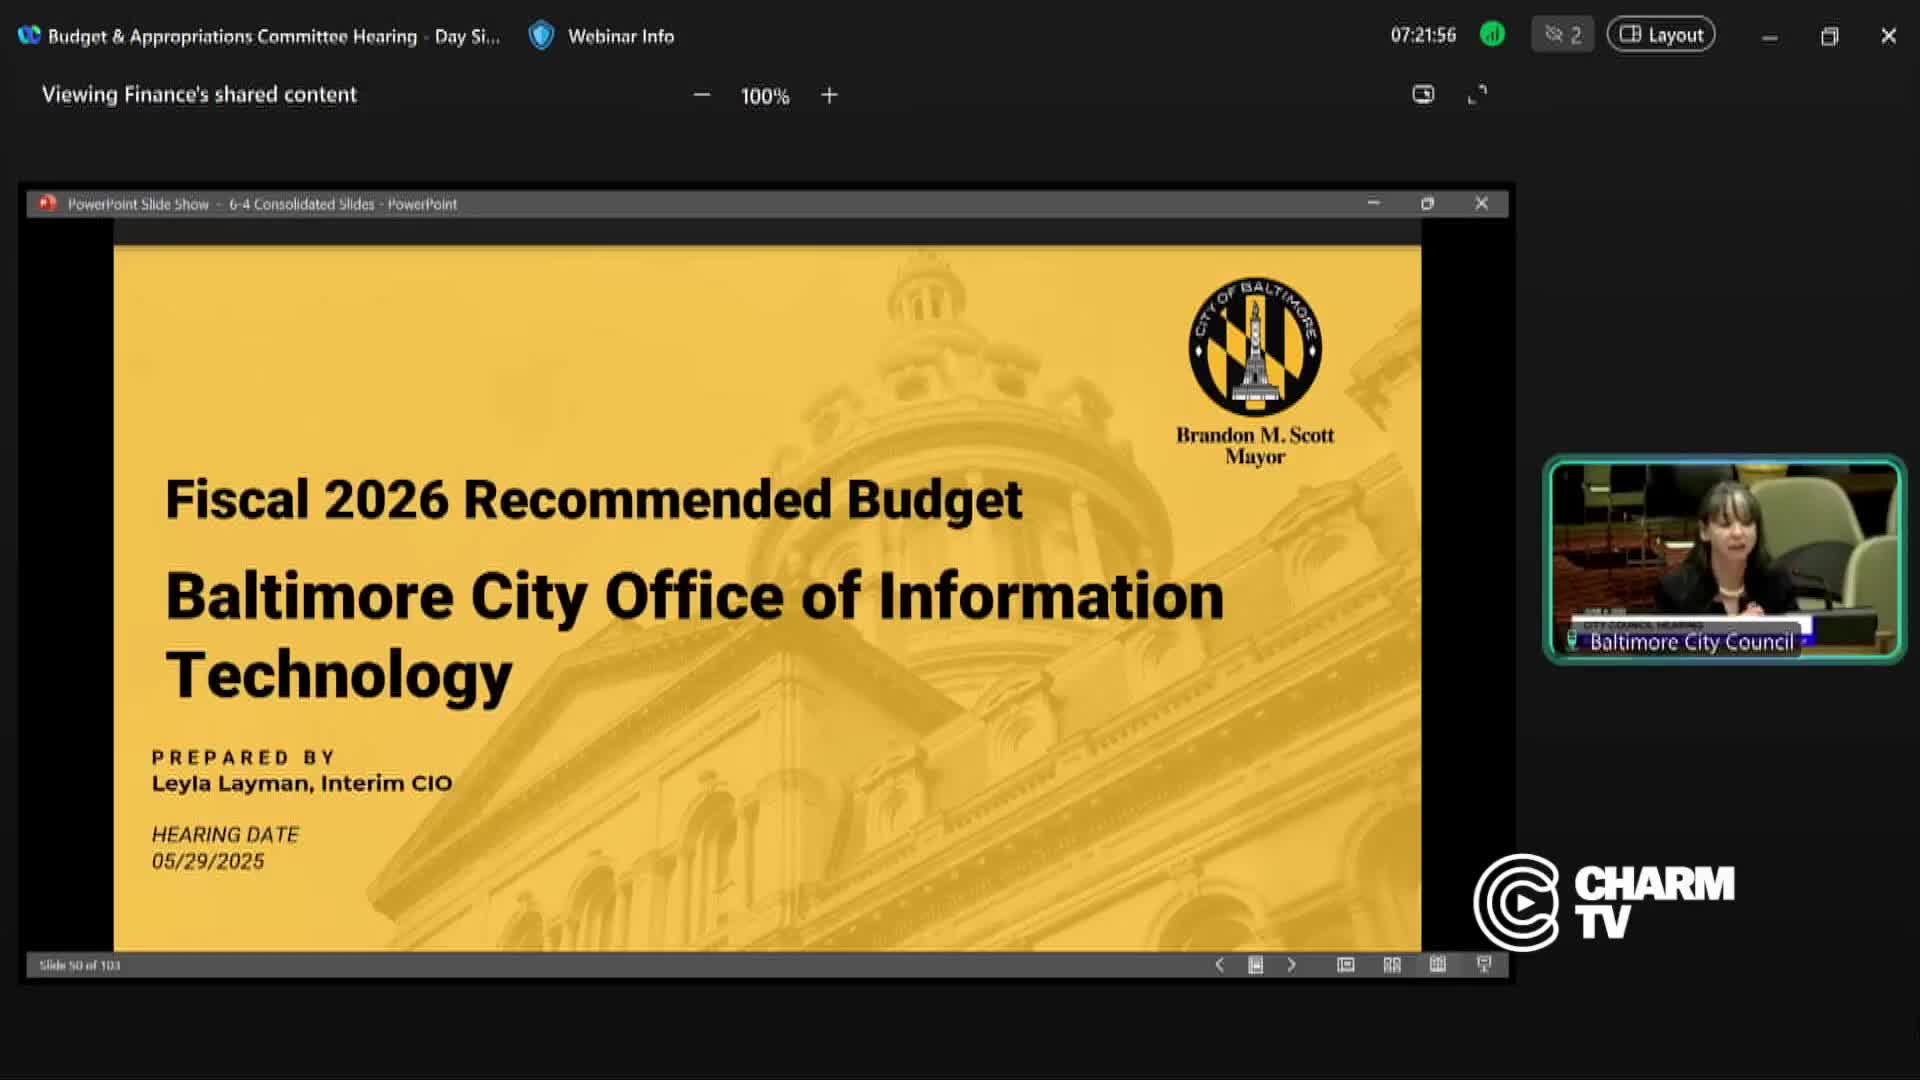Open the Layout options
The image size is (1920, 1080).
click(x=1660, y=35)
